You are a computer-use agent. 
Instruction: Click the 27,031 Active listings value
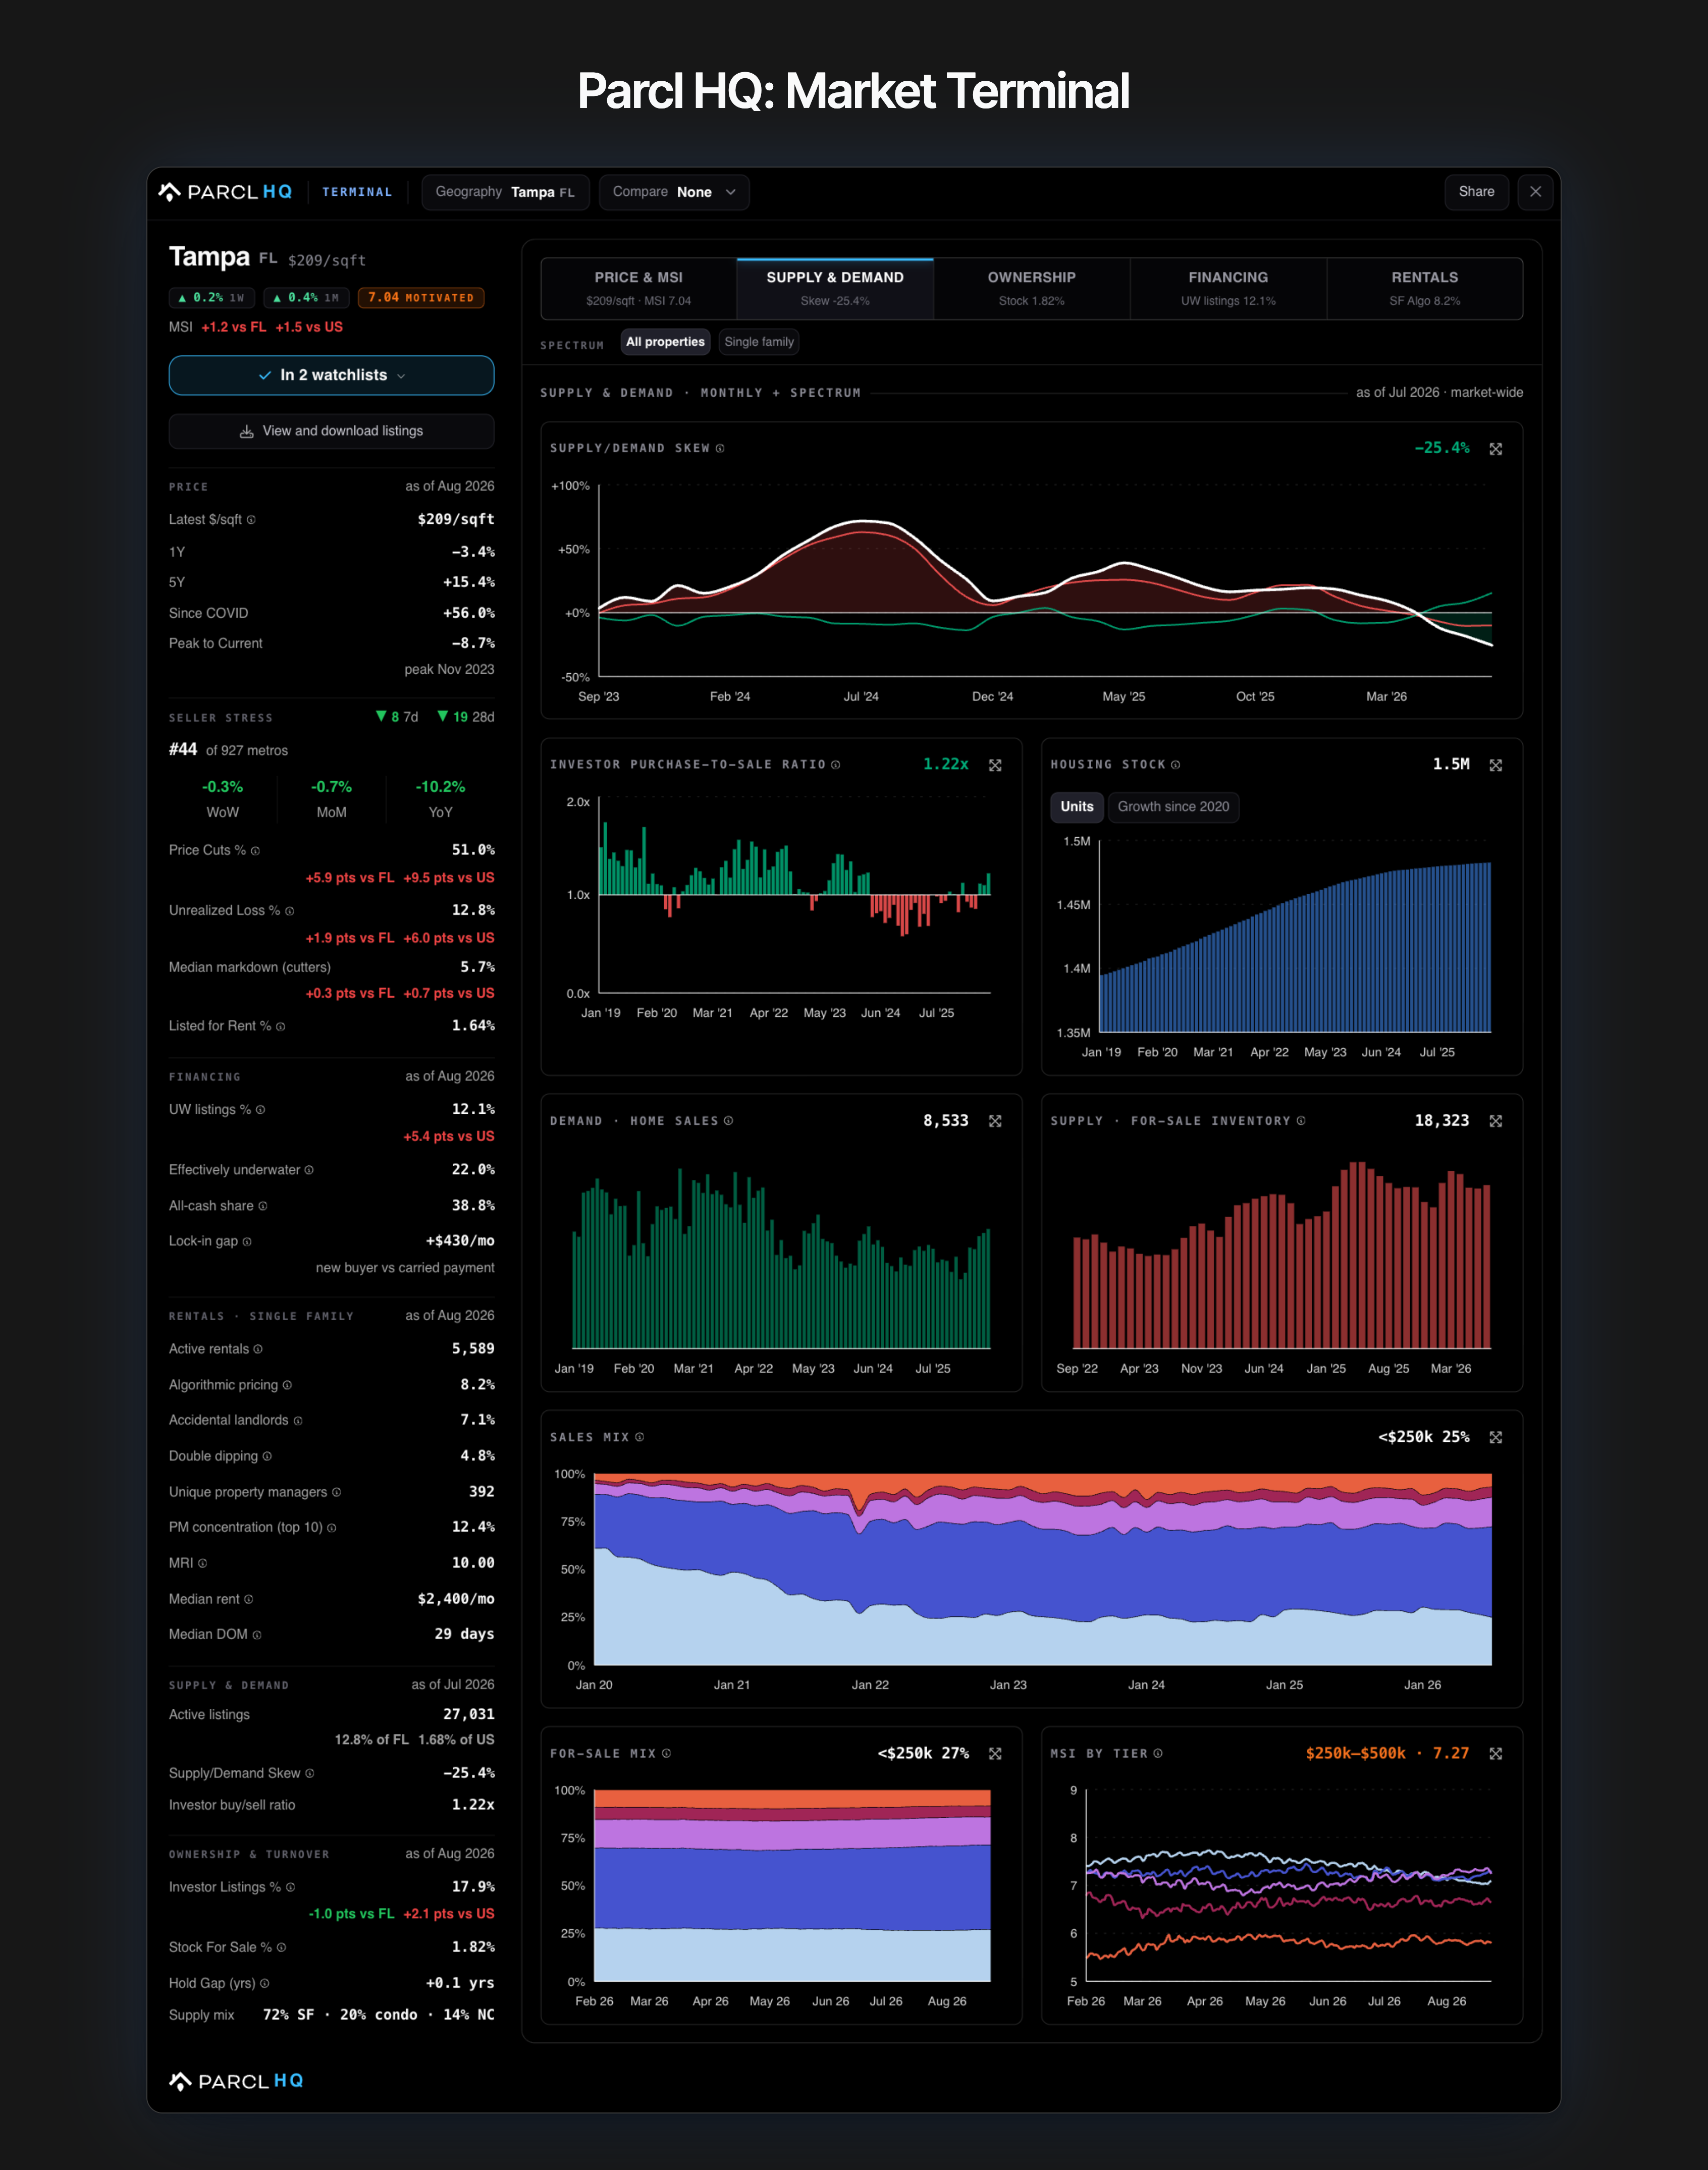469,1714
